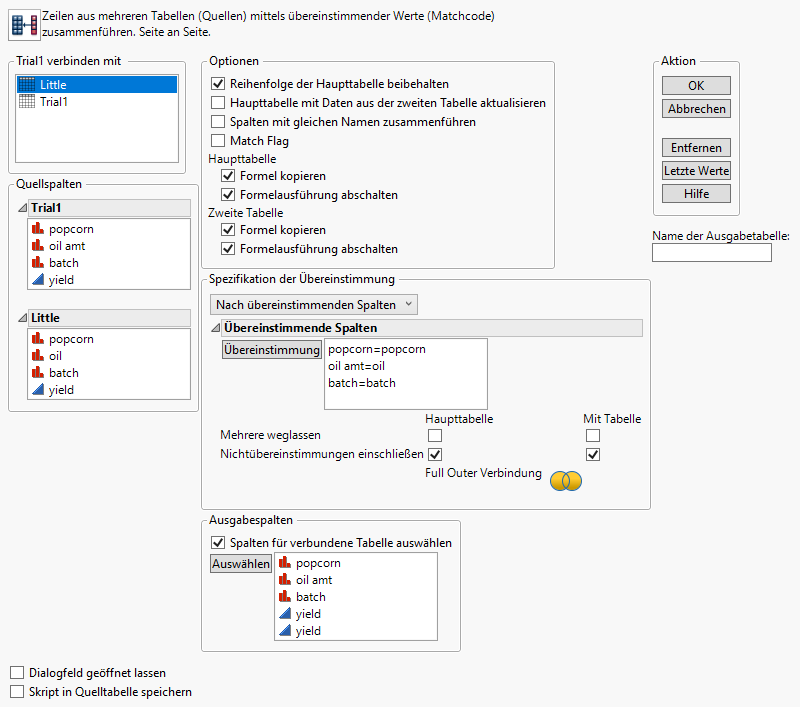Select Trial1 in the join table list

[x=97, y=102]
